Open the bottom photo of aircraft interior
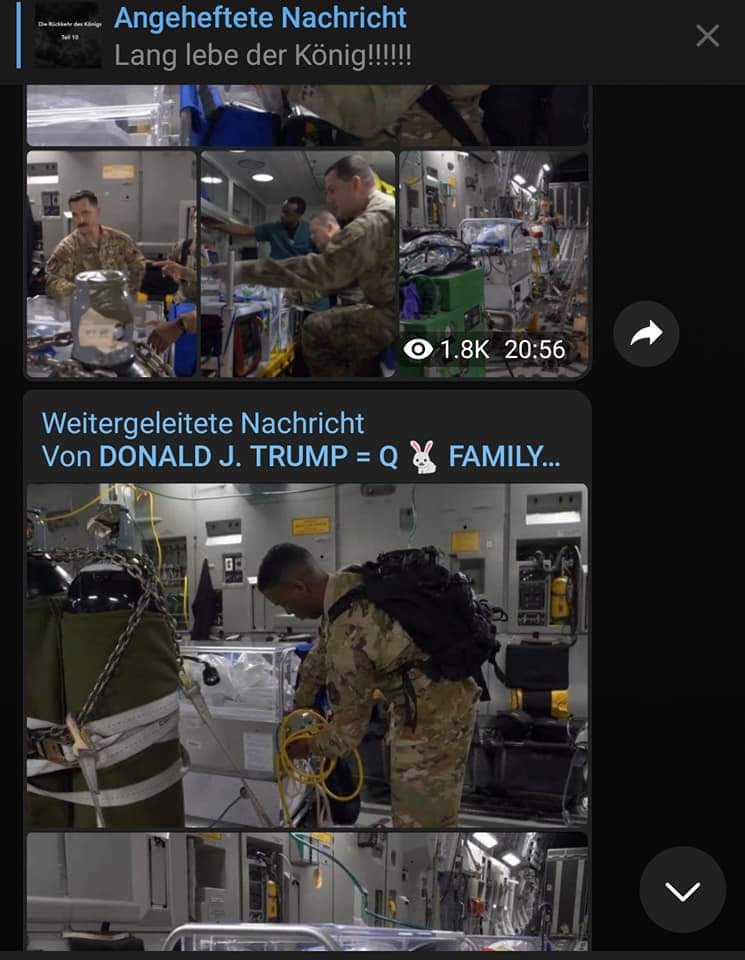745x960 pixels. click(x=307, y=891)
